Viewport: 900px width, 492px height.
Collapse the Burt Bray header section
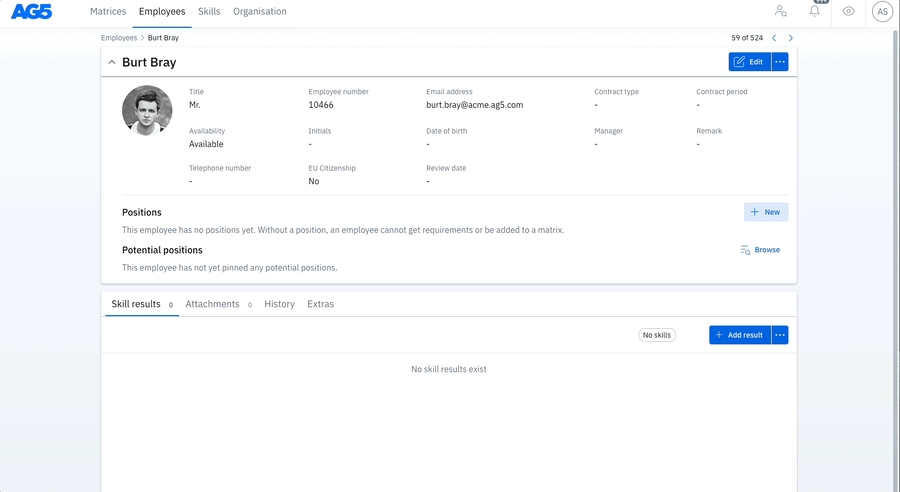click(111, 62)
